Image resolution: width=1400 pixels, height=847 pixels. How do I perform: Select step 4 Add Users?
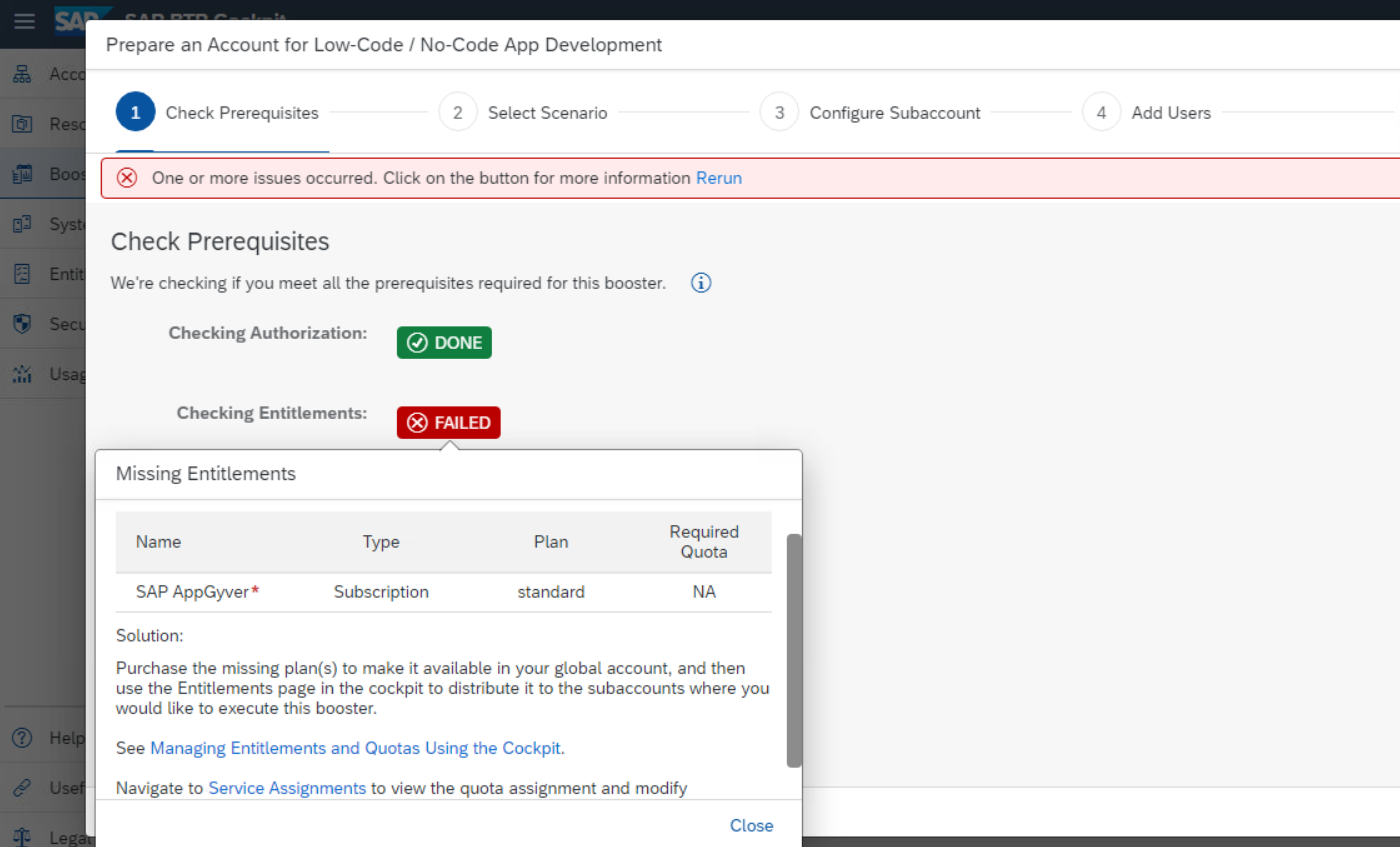pyautogui.click(x=1147, y=113)
